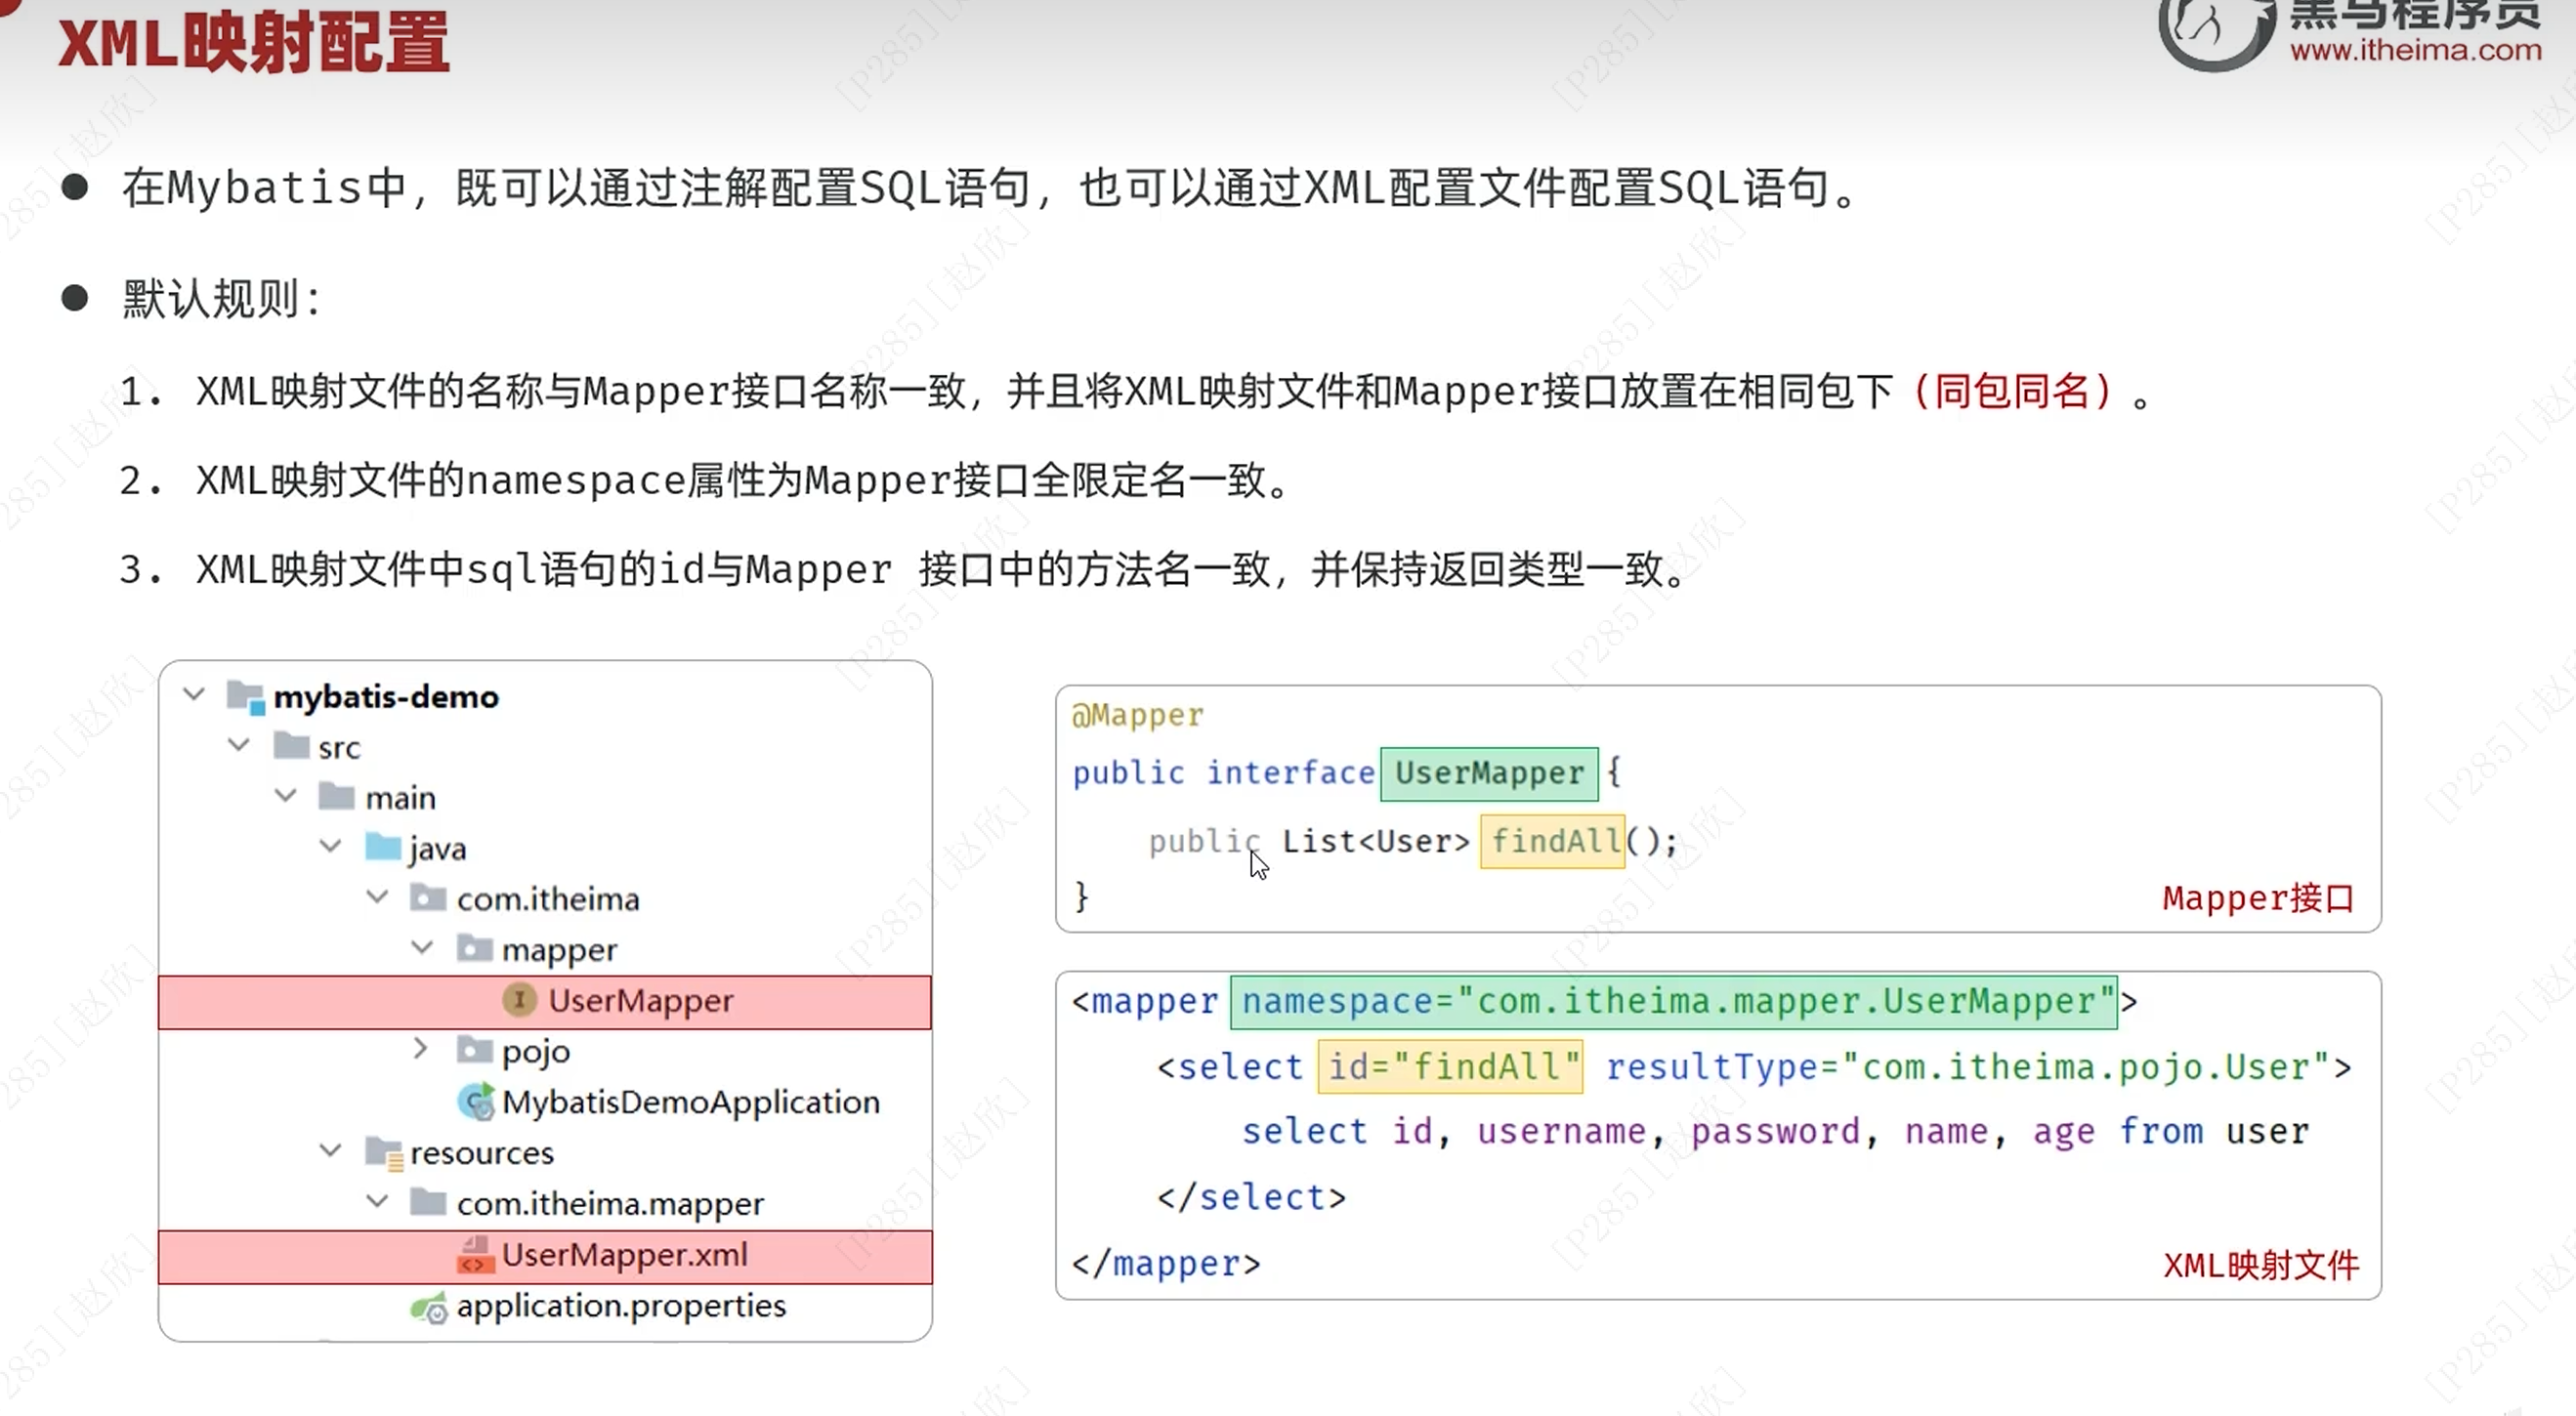
Task: Click the MybatisDemoApplication class icon
Action: (x=476, y=1102)
